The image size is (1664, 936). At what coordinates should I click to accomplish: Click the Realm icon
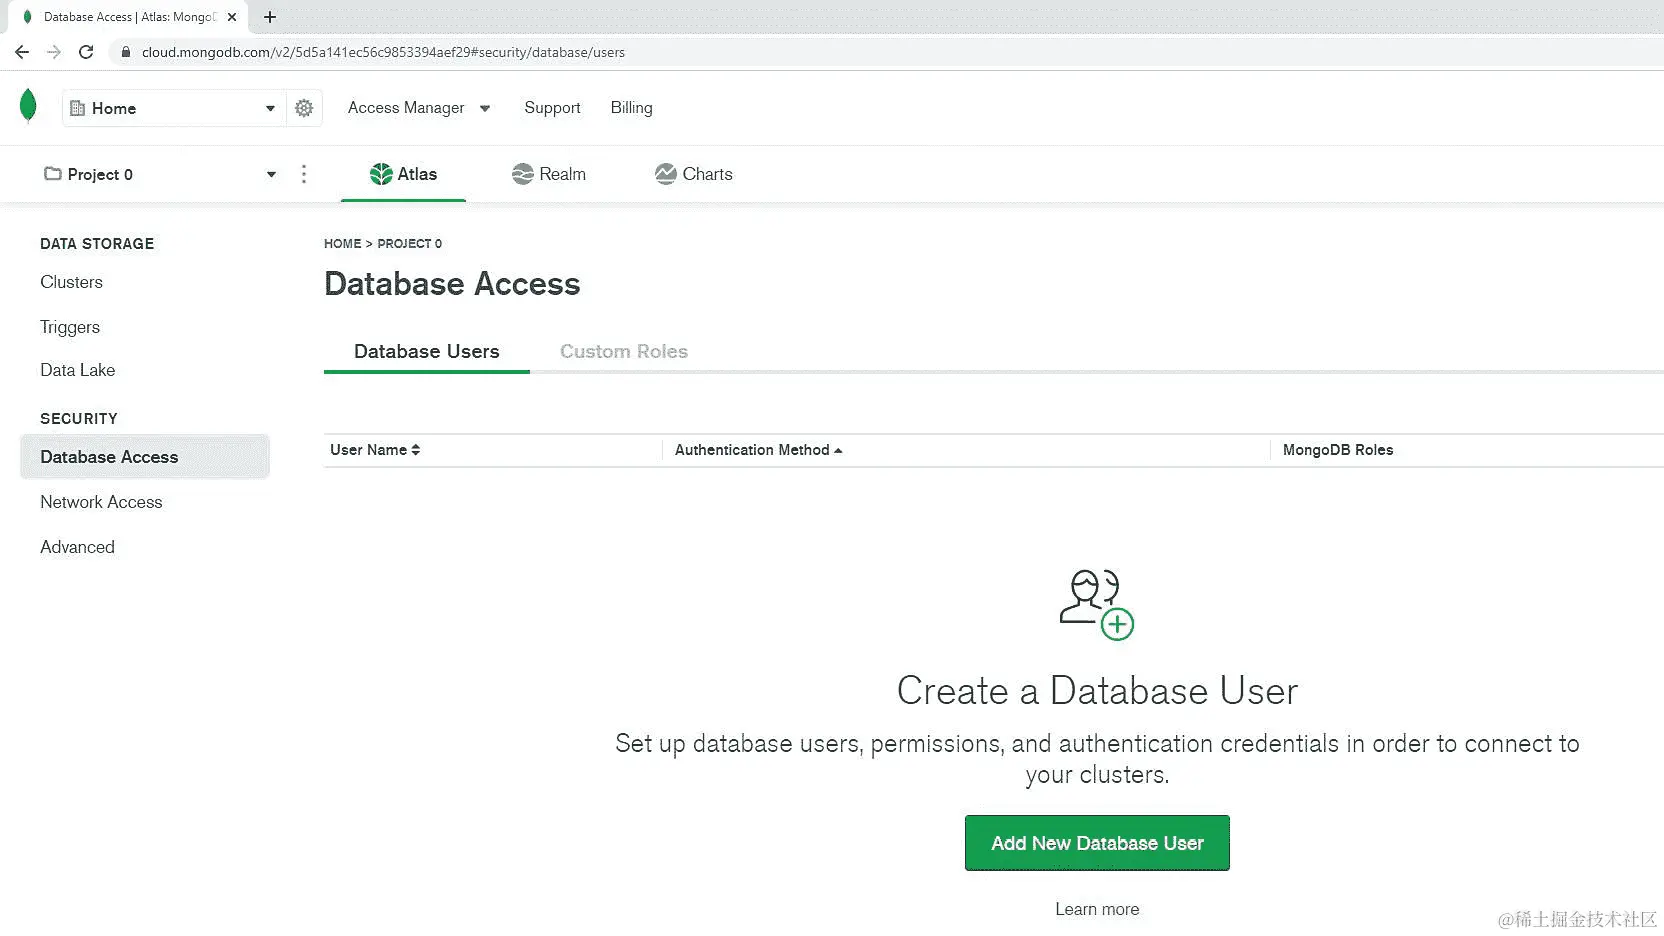pyautogui.click(x=522, y=174)
